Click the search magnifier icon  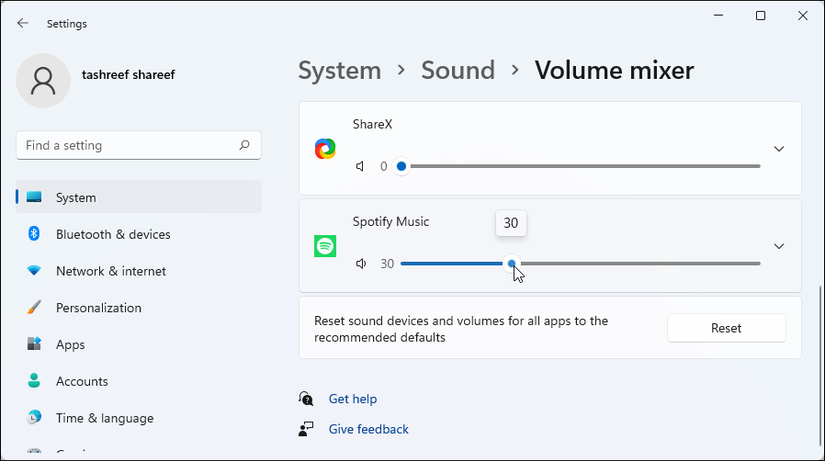point(245,145)
